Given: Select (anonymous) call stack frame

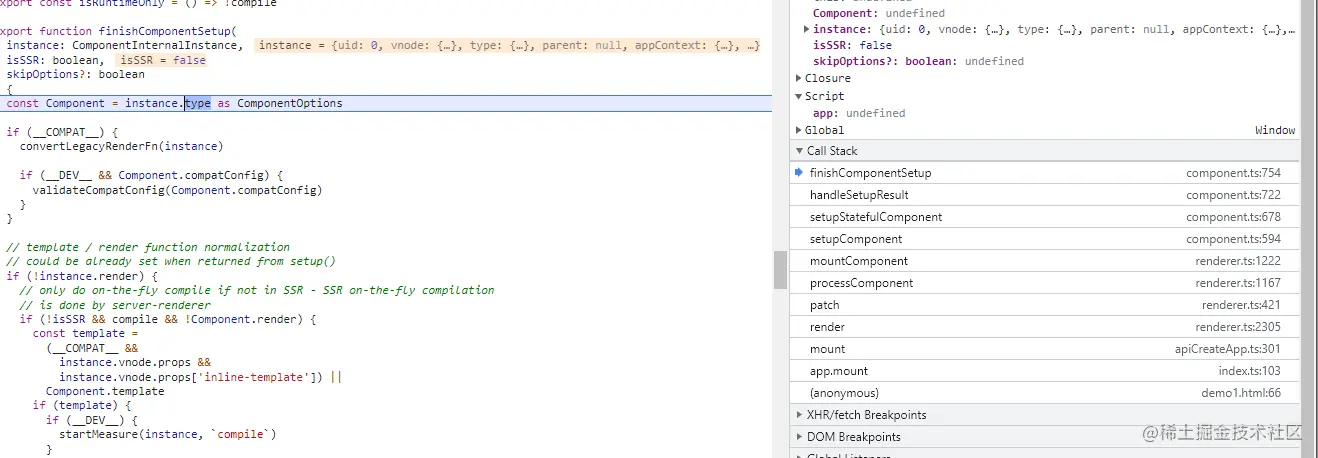Looking at the screenshot, I should (1044, 393).
